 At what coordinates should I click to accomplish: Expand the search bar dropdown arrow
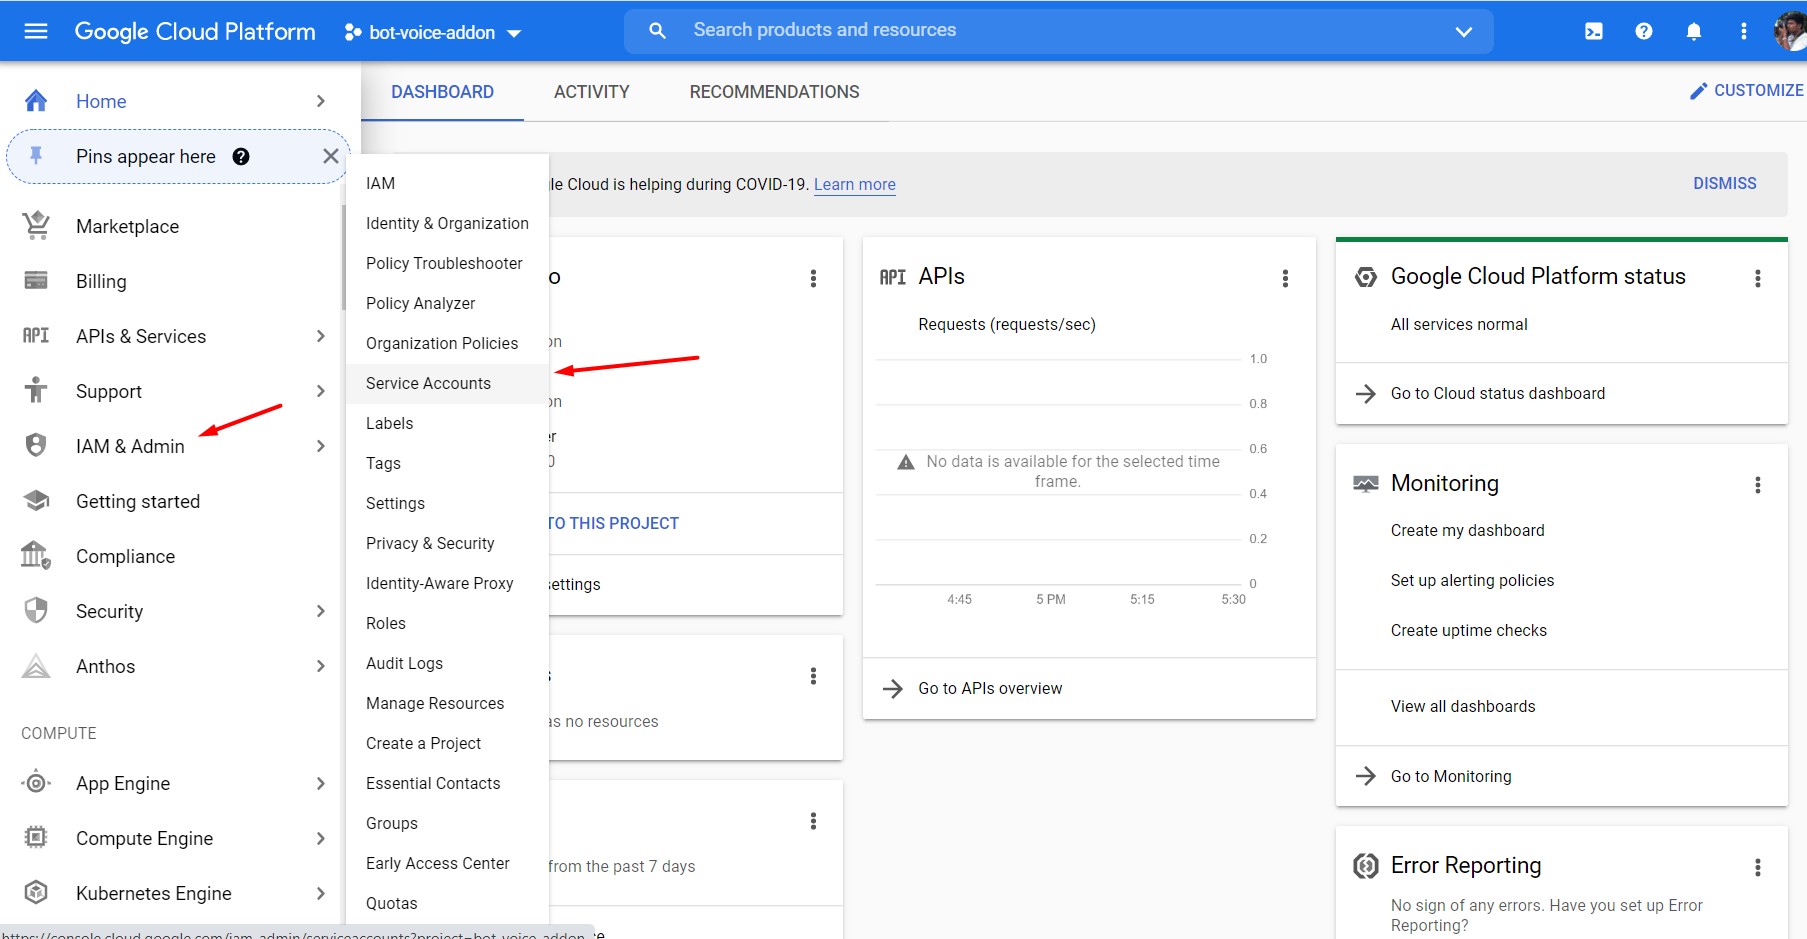pos(1463,31)
